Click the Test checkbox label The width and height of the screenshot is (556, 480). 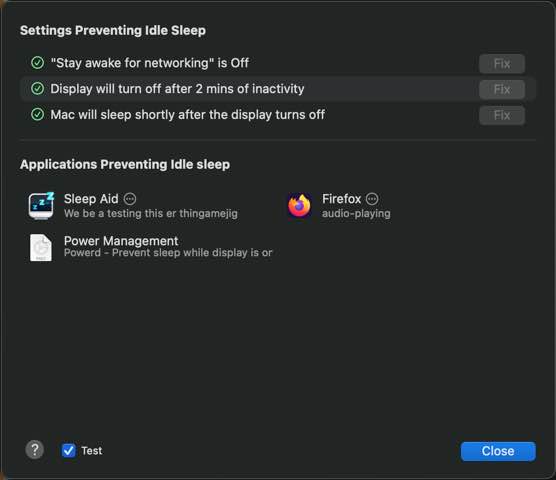[x=92, y=451]
